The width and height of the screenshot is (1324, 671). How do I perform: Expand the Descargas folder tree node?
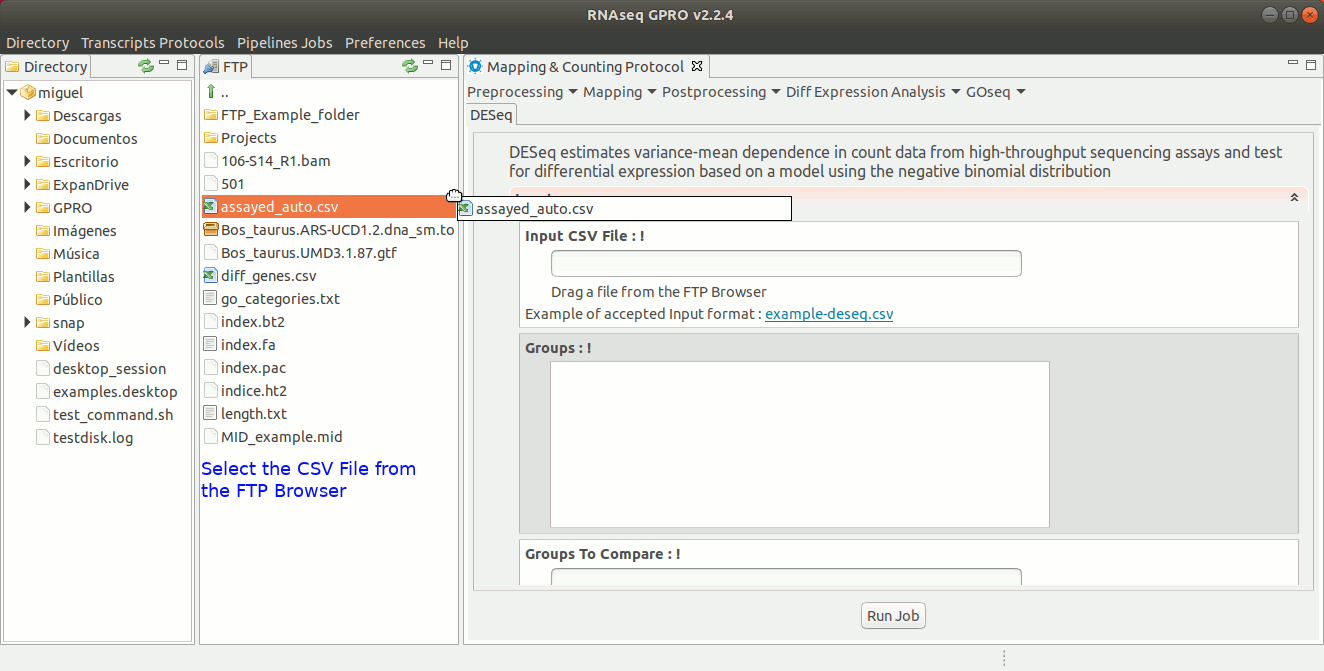point(28,116)
